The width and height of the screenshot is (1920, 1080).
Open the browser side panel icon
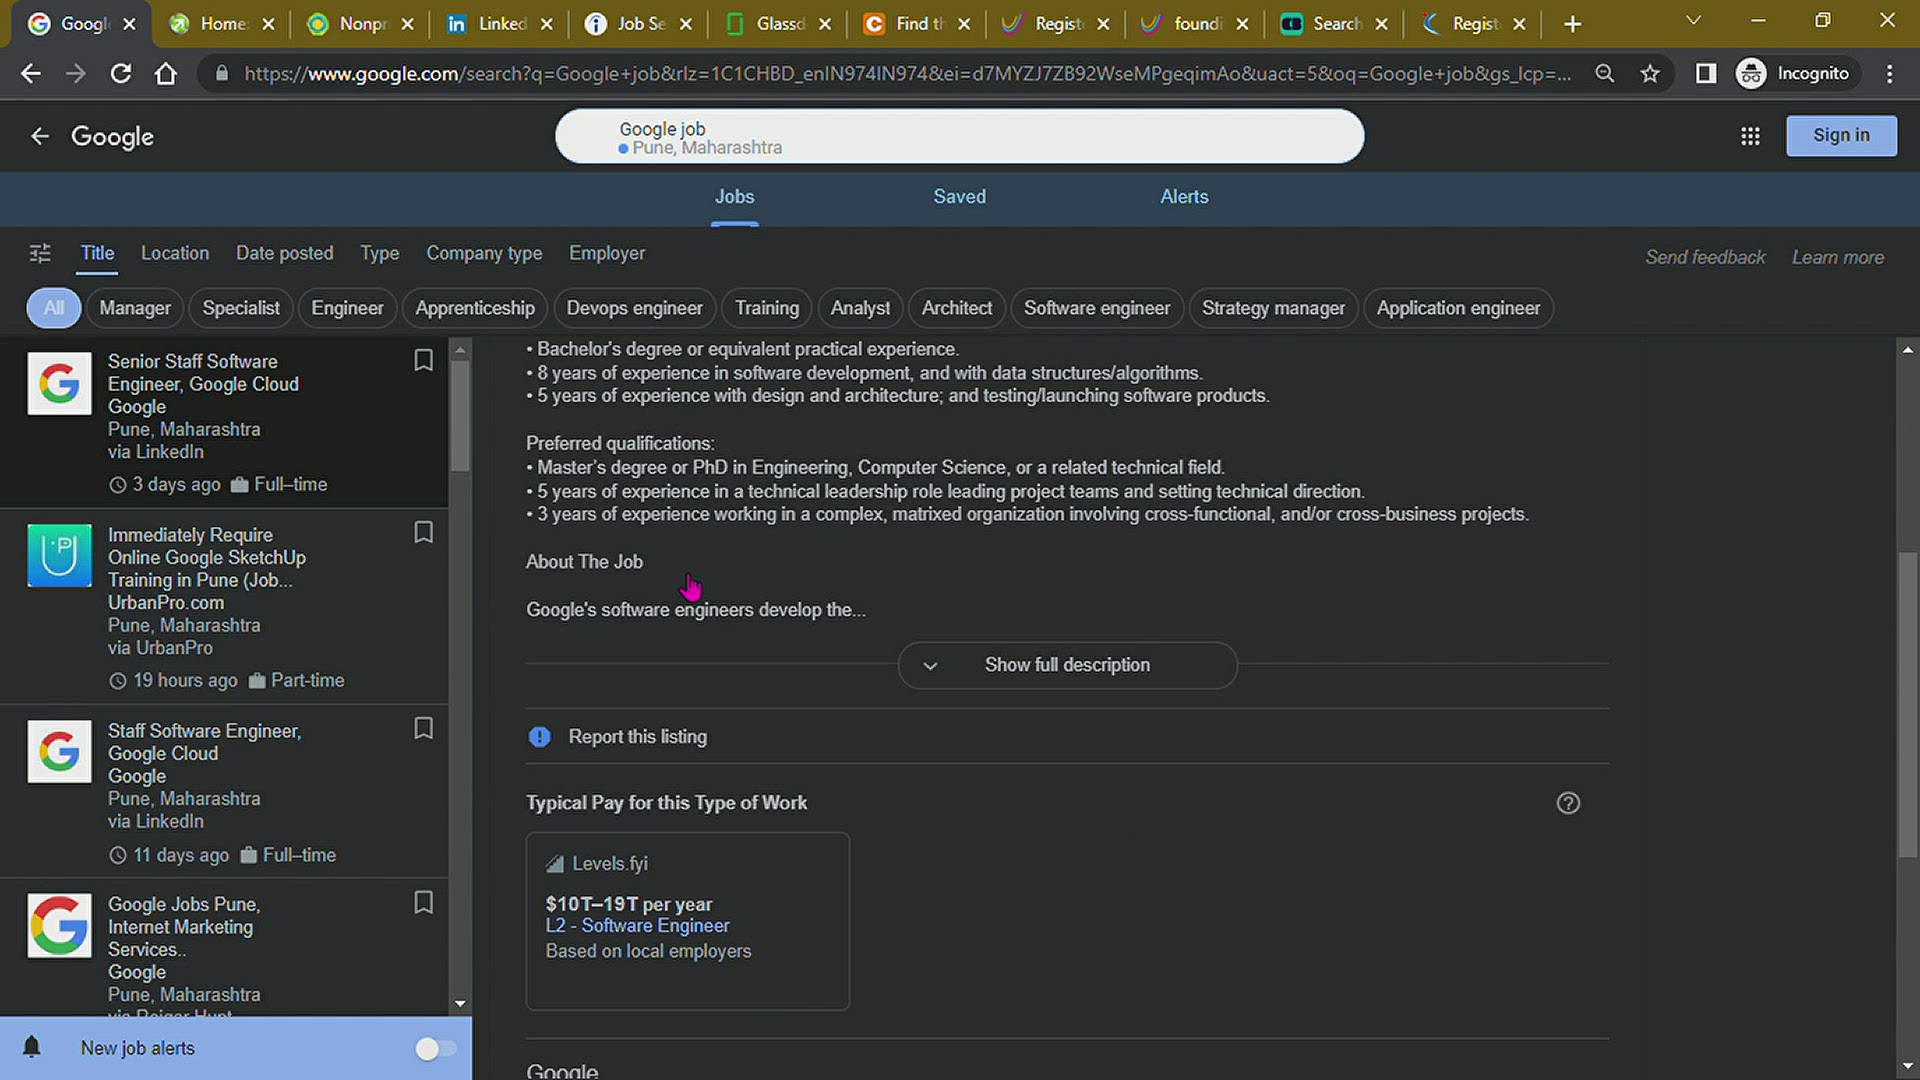1706,74
